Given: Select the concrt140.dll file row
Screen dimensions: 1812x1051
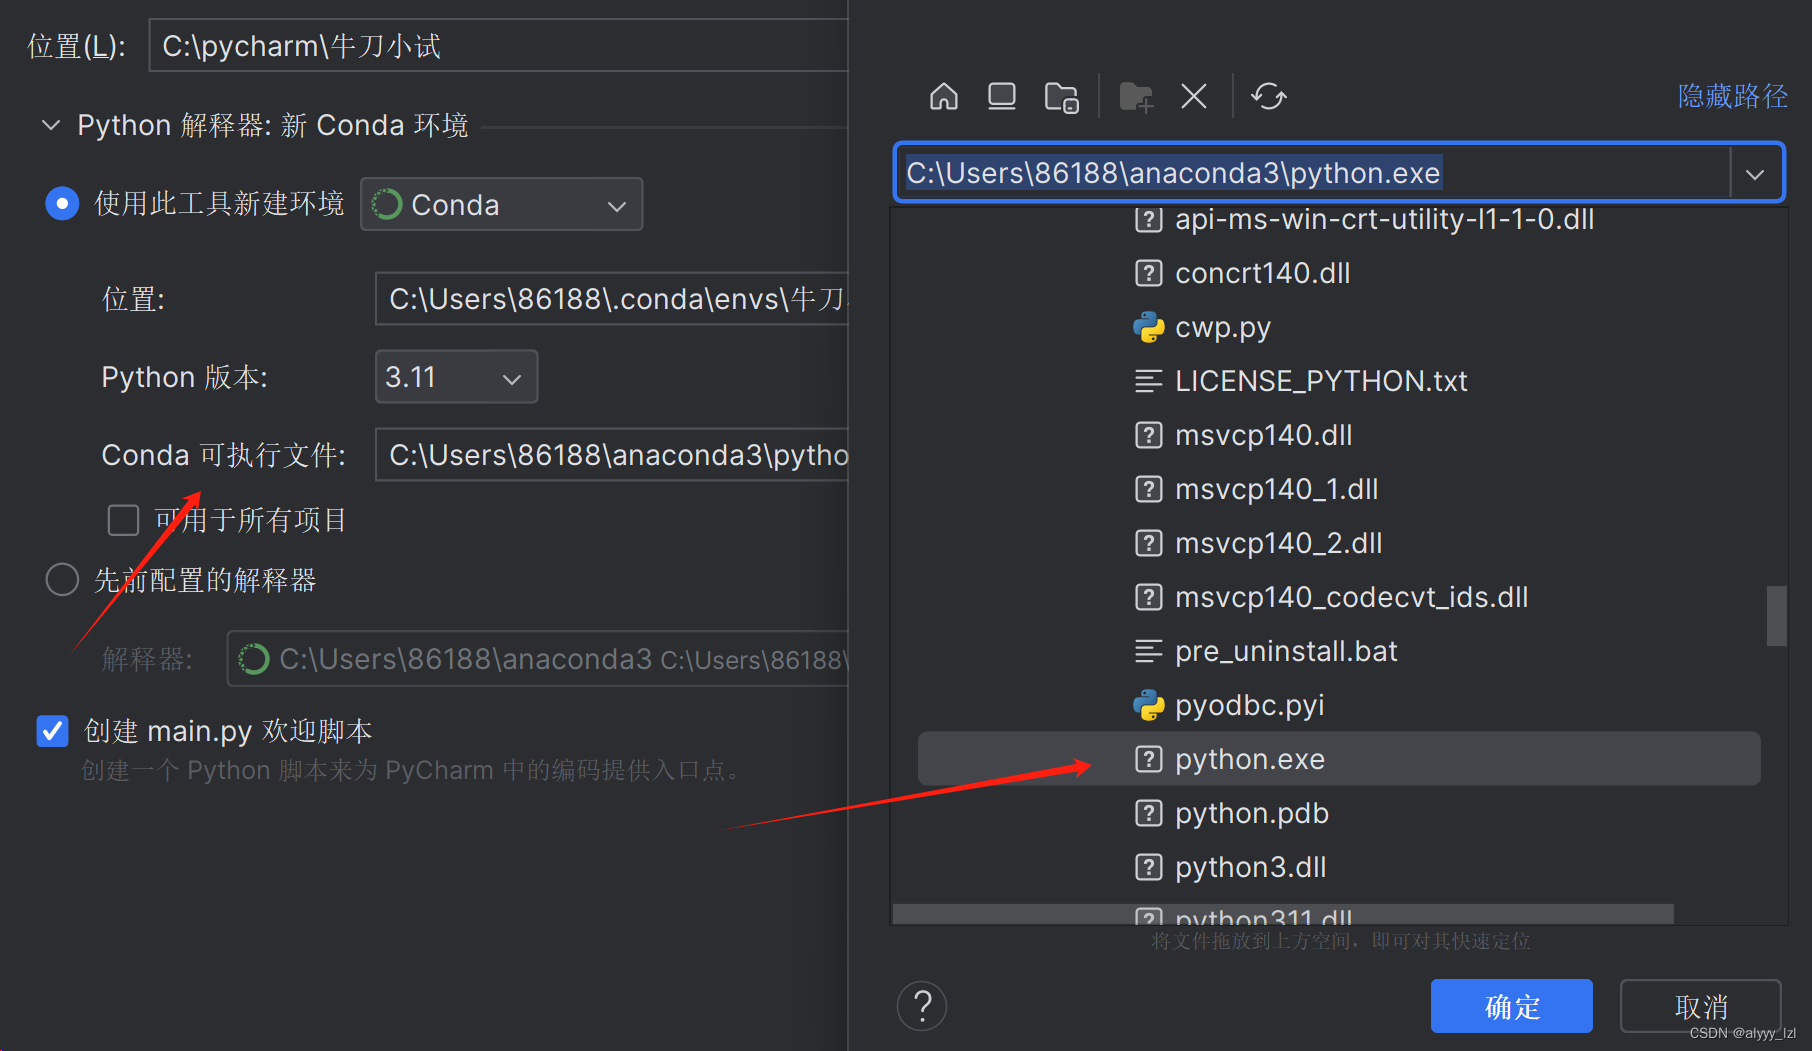Looking at the screenshot, I should tap(1339, 273).
